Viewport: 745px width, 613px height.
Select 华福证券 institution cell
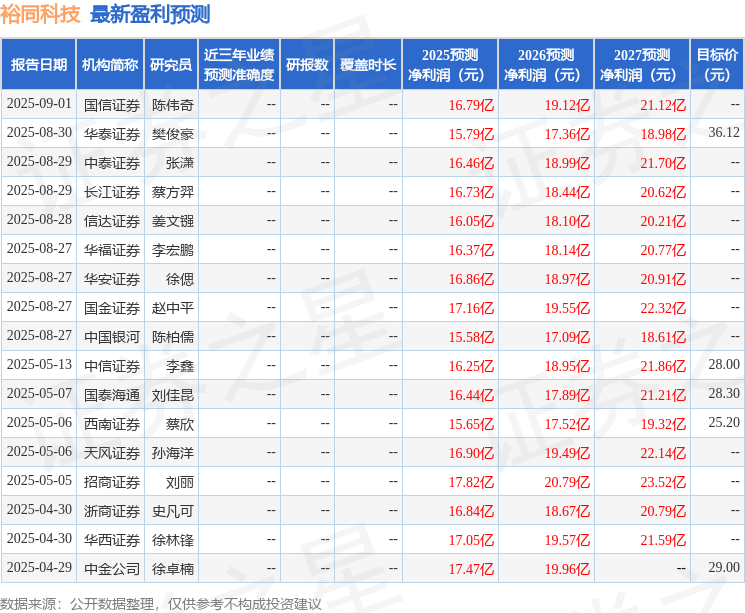(x=112, y=249)
